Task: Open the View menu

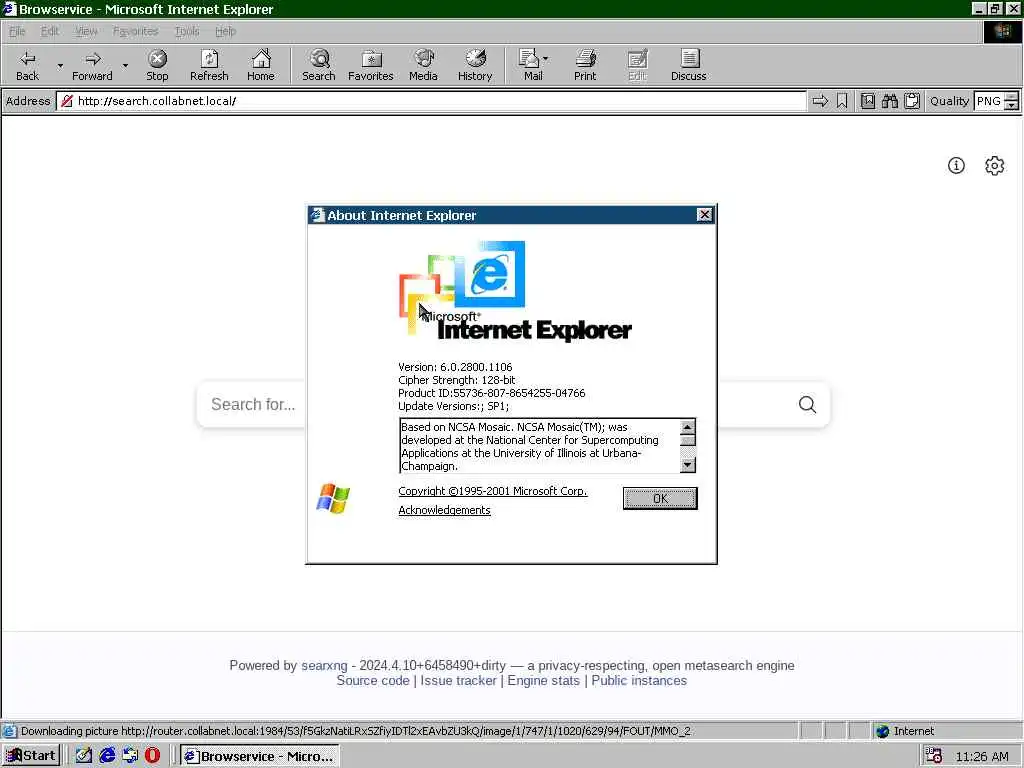Action: tap(86, 31)
